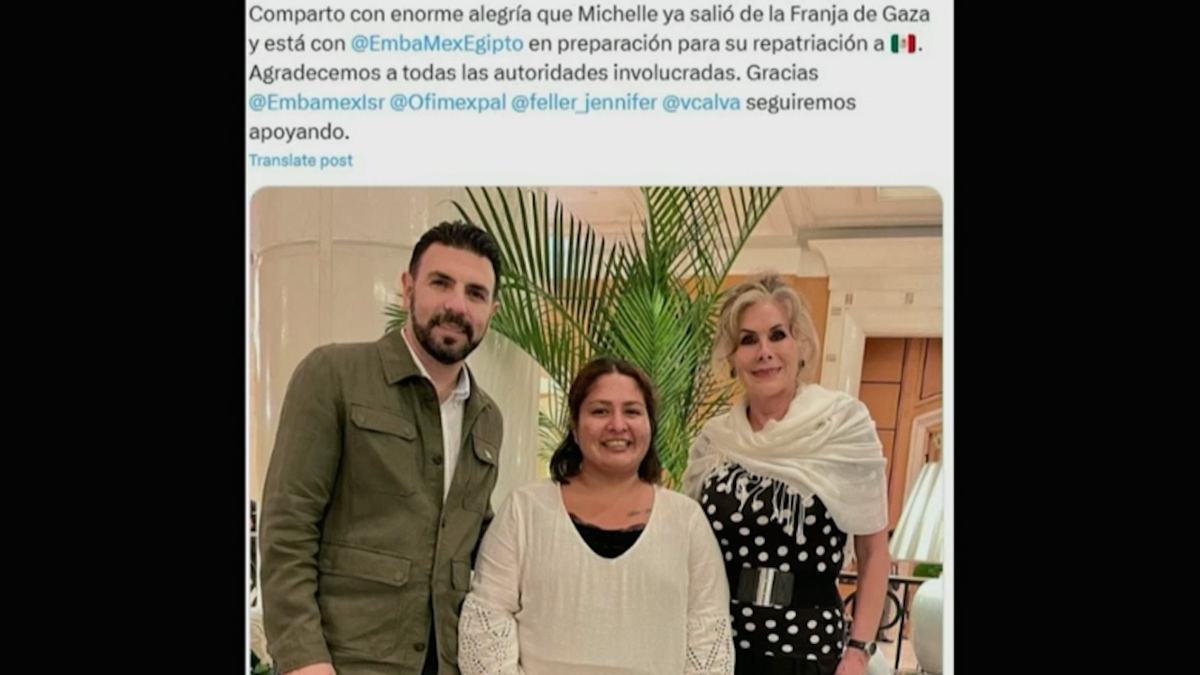
Task: Click the tweet text 'seguiremos apoyando'
Action: click(552, 116)
